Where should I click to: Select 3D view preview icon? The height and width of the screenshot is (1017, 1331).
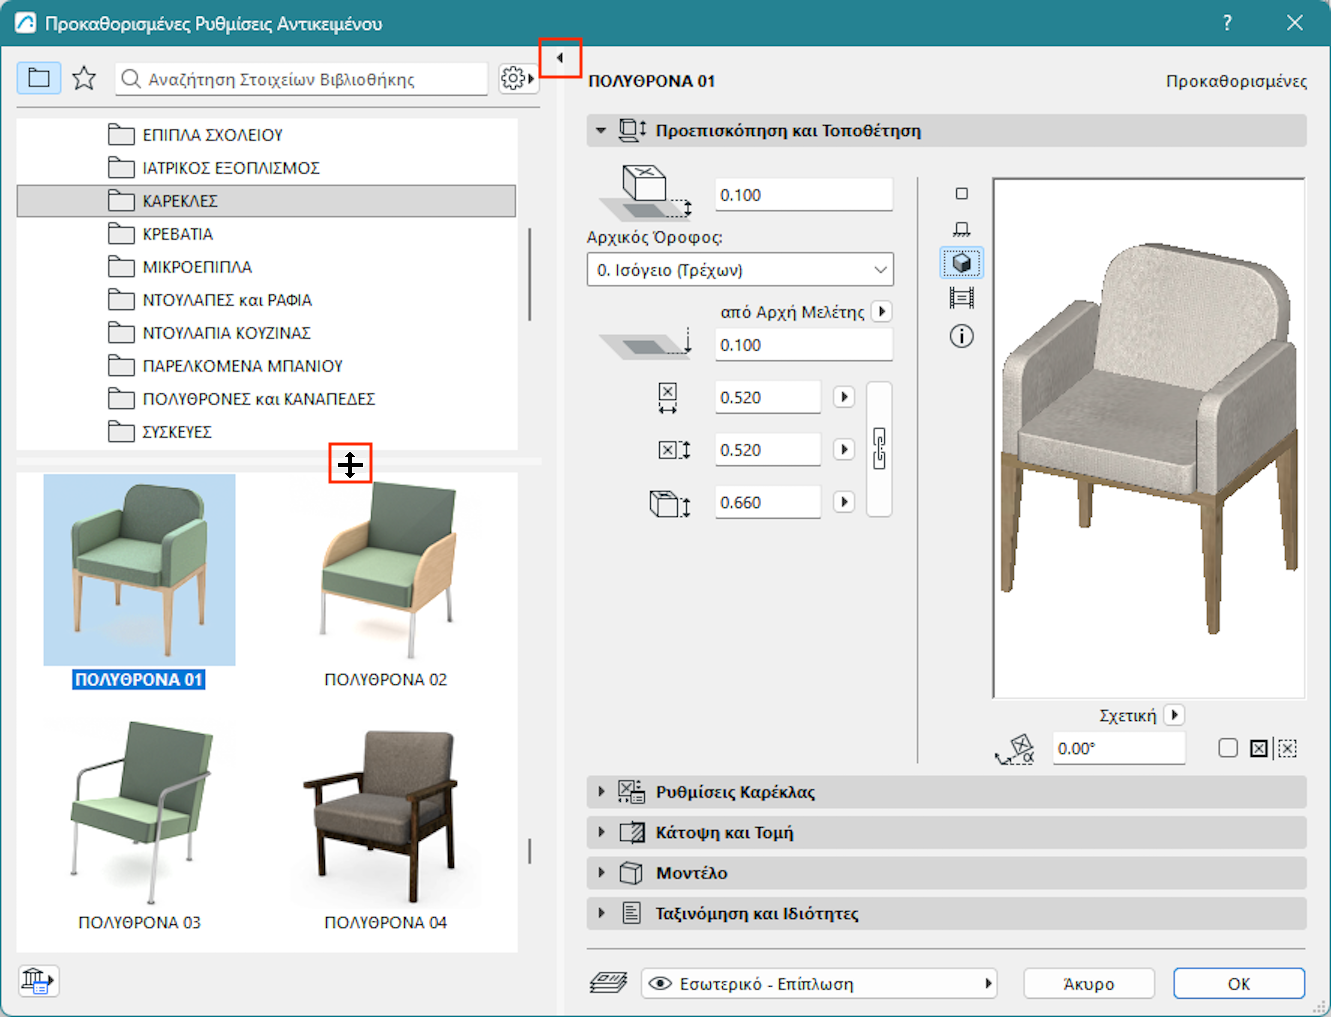coord(961,263)
